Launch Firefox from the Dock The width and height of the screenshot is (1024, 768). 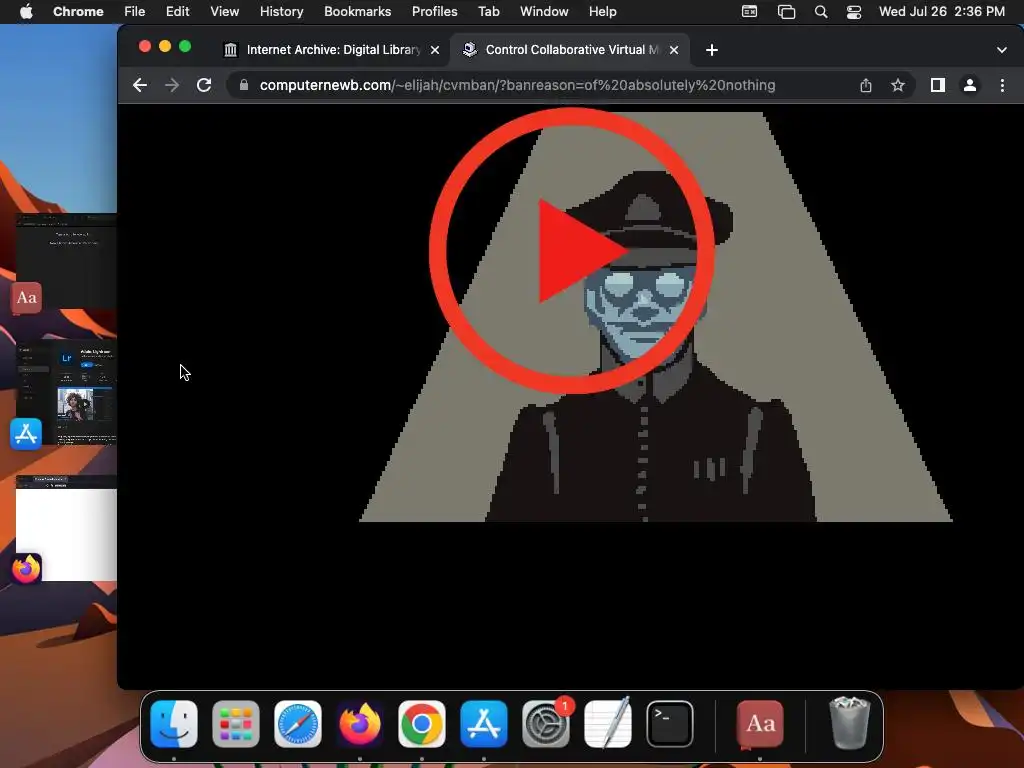[360, 724]
